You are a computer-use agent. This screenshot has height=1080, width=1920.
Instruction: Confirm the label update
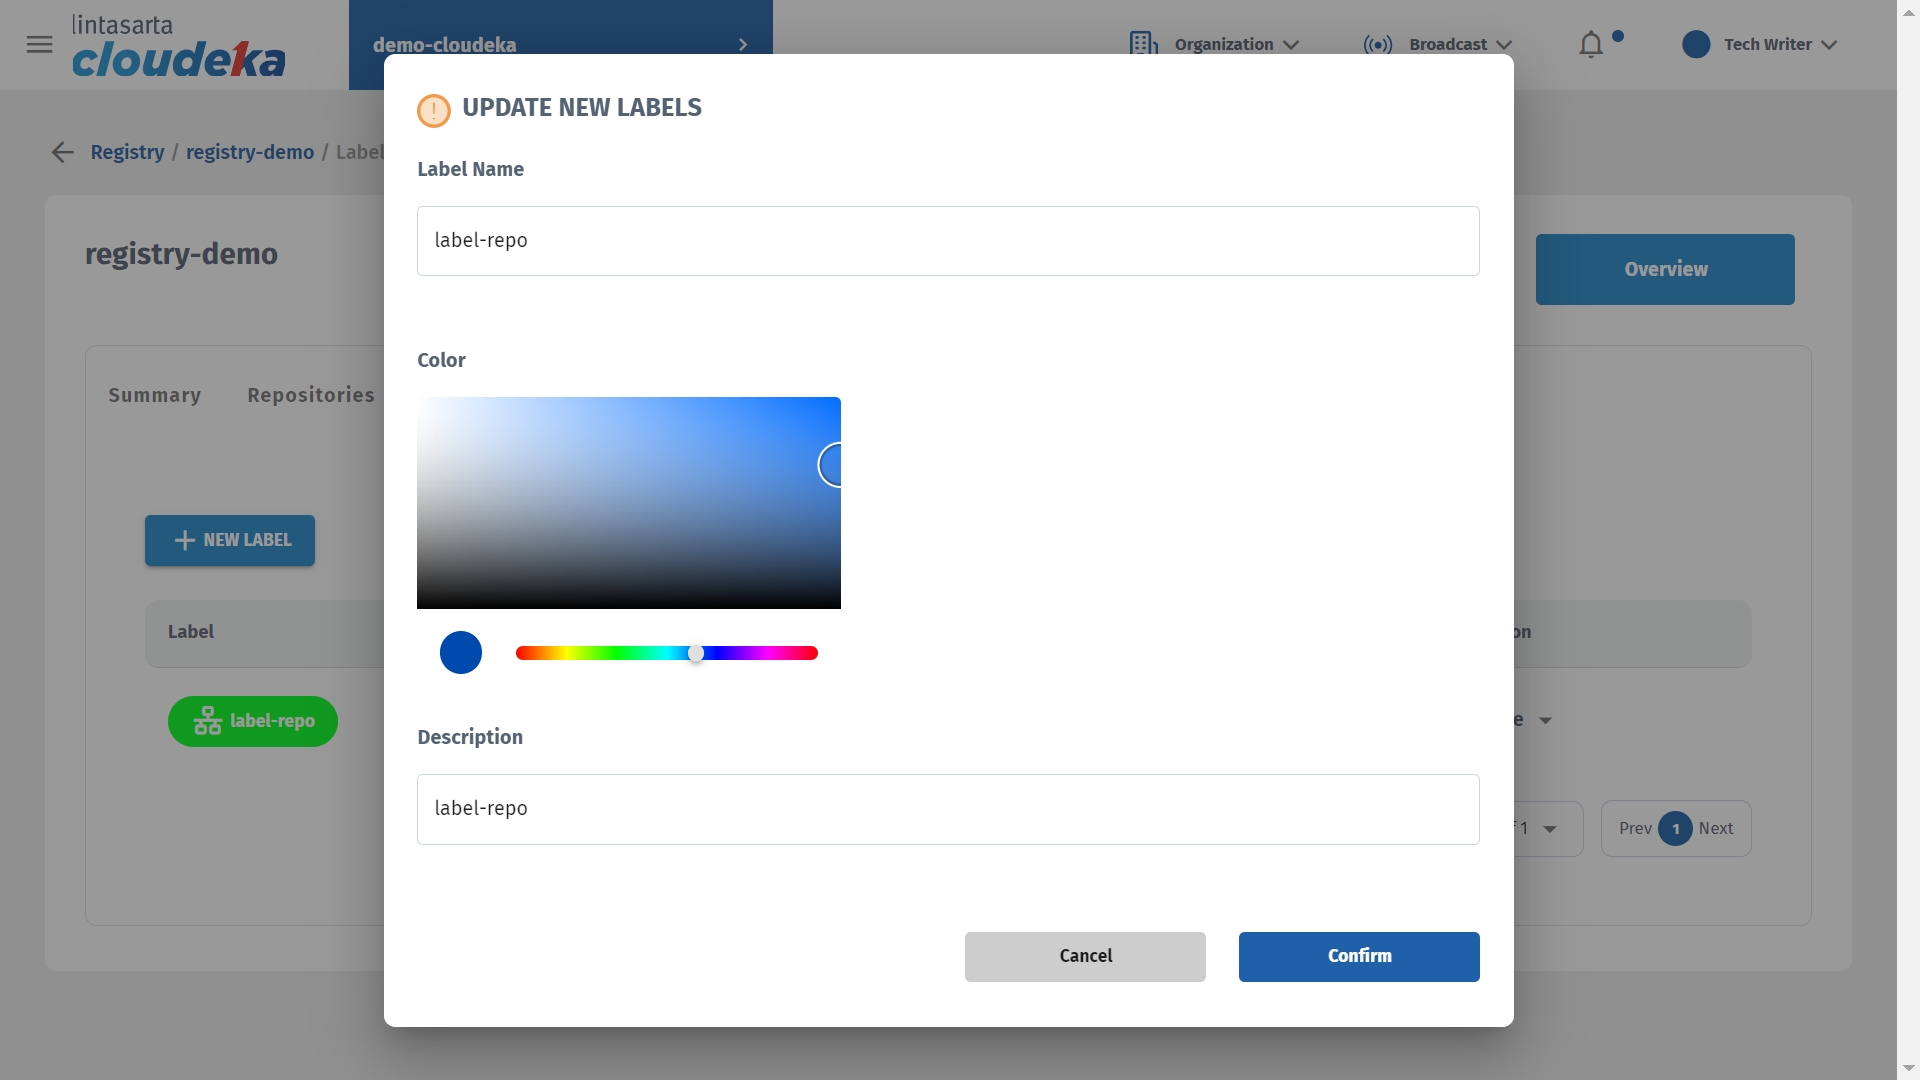point(1359,956)
